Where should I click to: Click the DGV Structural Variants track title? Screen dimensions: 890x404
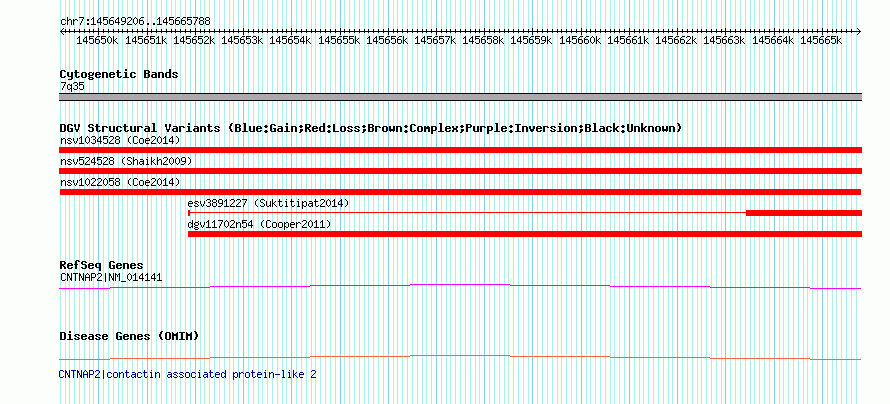(371, 128)
